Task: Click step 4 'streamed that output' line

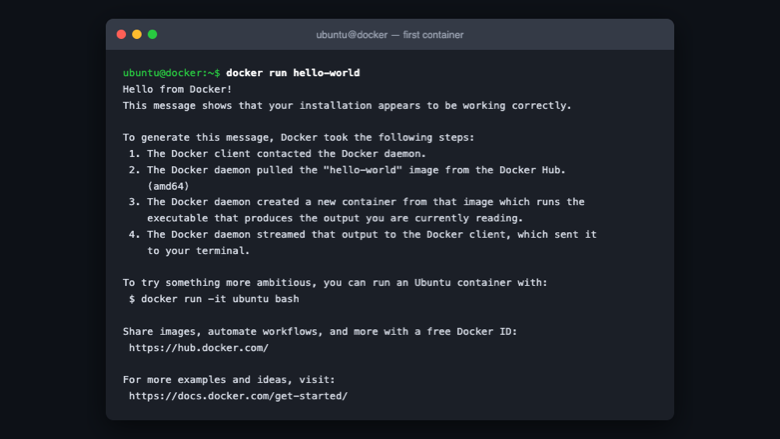Action: coord(363,235)
